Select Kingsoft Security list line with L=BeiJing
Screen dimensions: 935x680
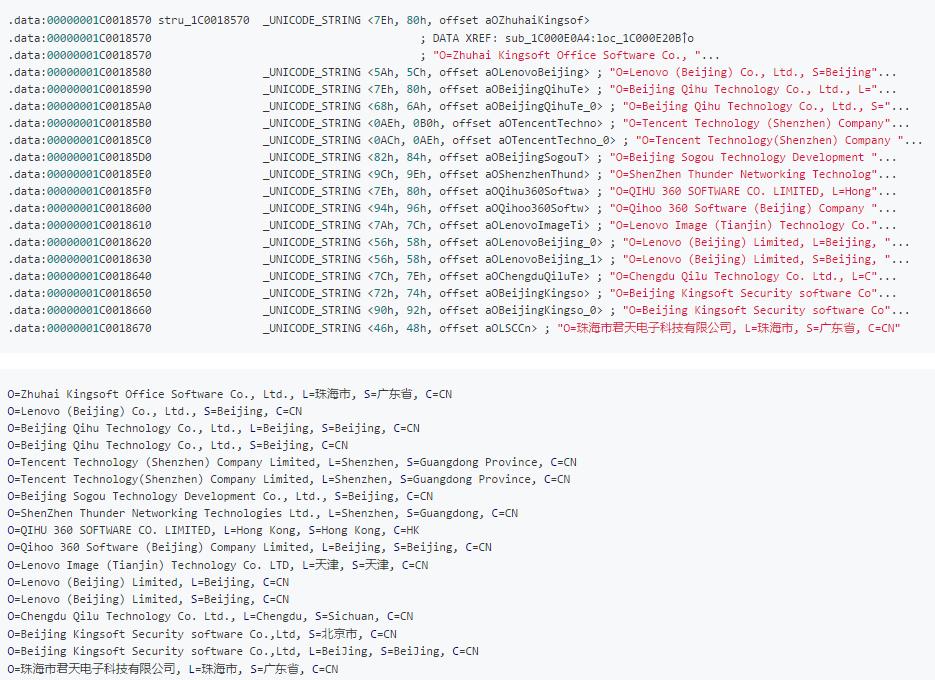243,651
